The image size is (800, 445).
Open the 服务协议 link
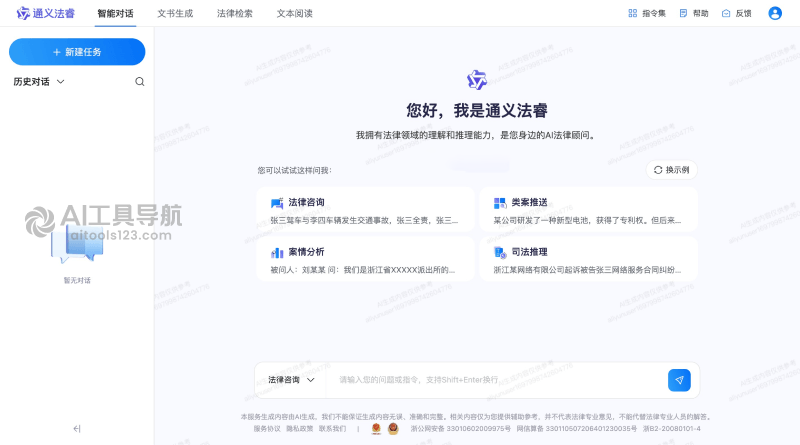pos(267,429)
